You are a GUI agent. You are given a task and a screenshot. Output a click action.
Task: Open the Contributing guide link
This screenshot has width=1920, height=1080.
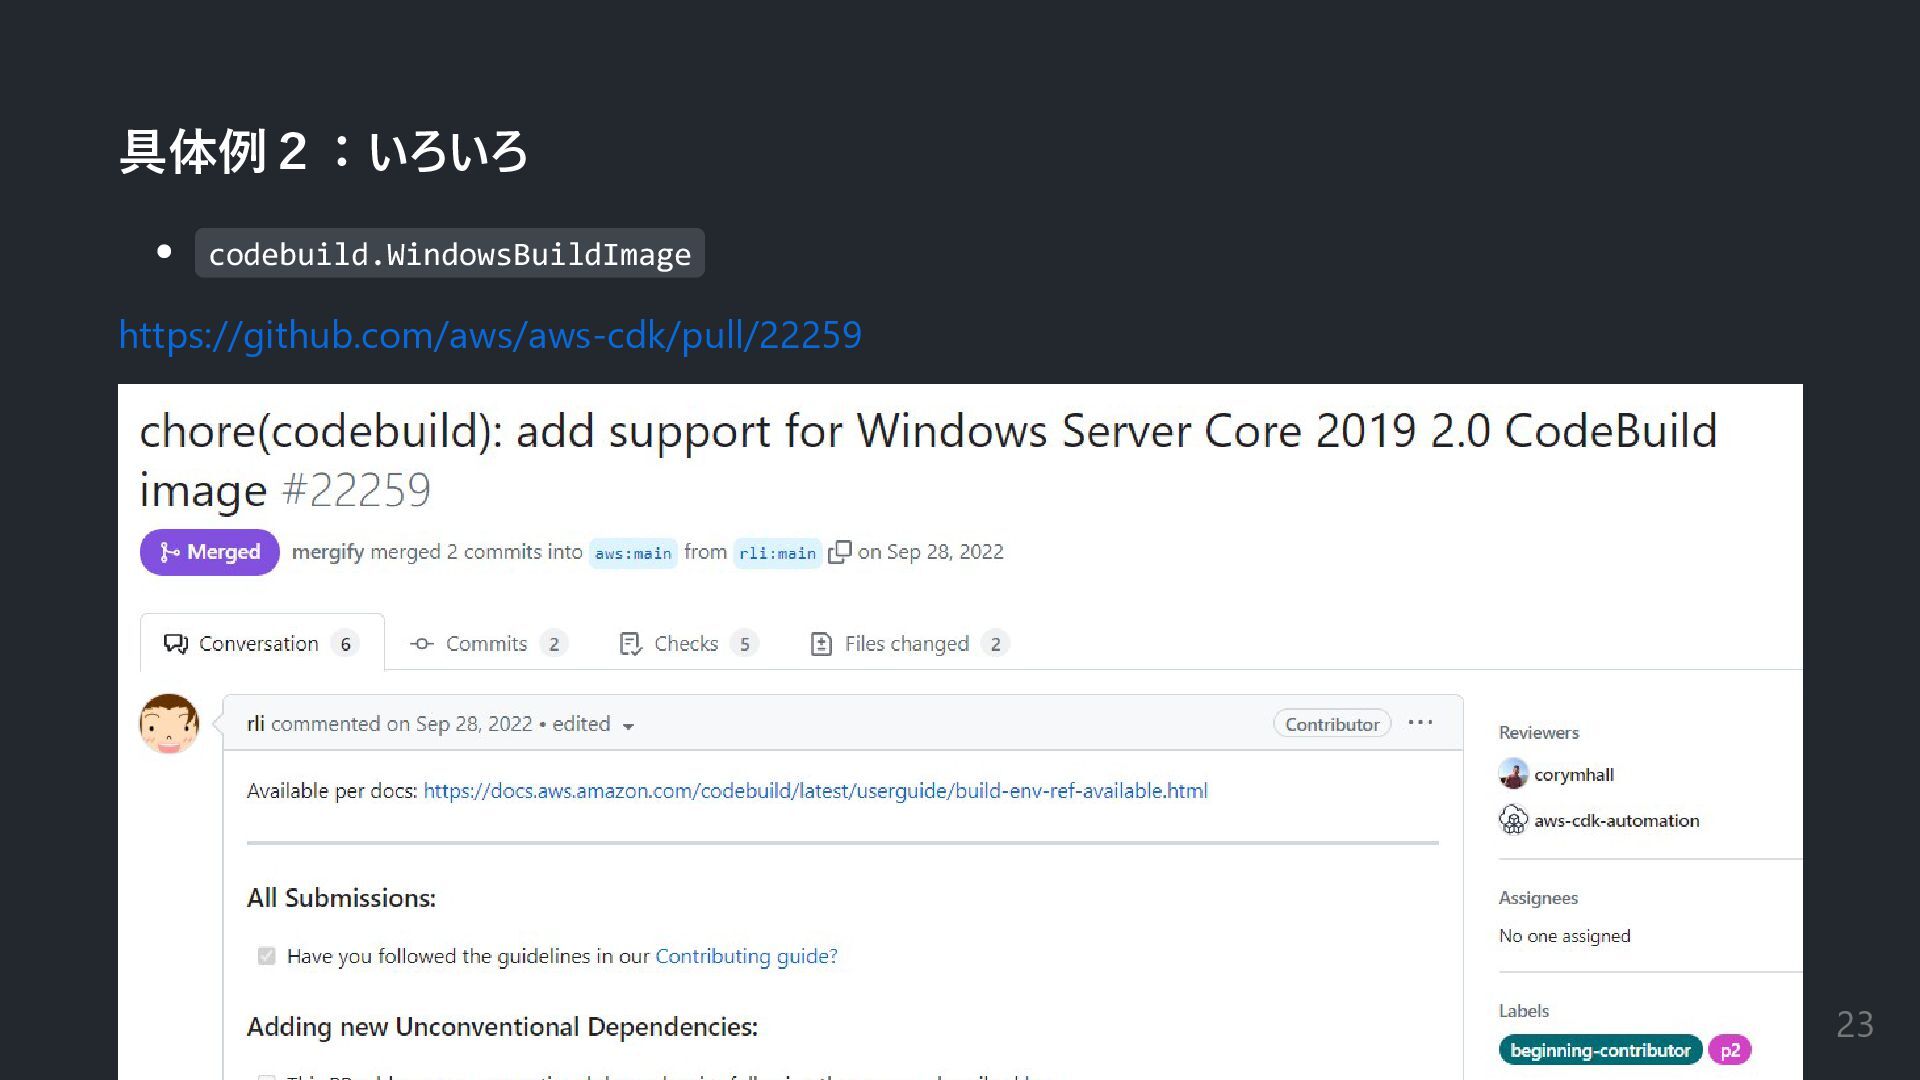[x=746, y=956]
